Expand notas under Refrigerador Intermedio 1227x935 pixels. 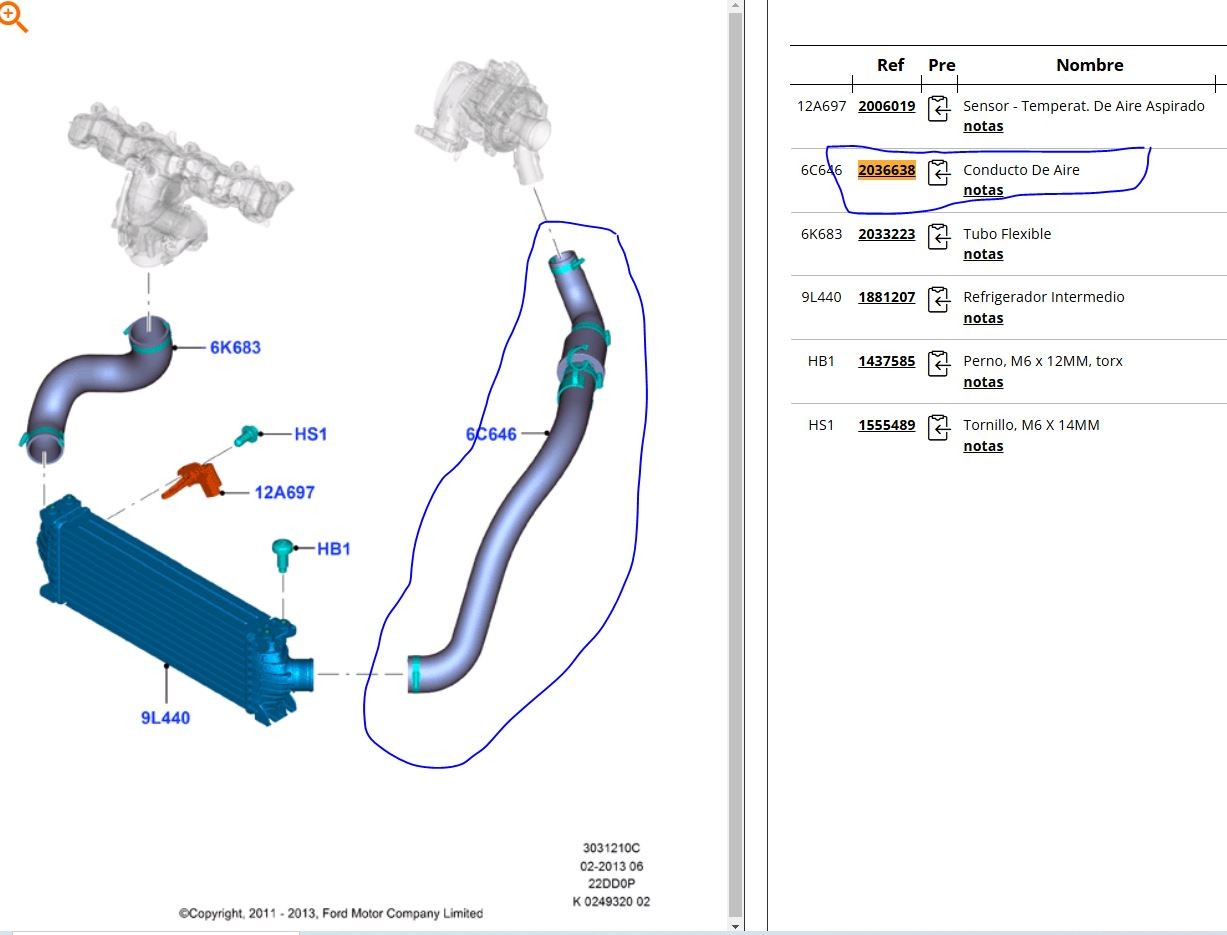[x=982, y=318]
